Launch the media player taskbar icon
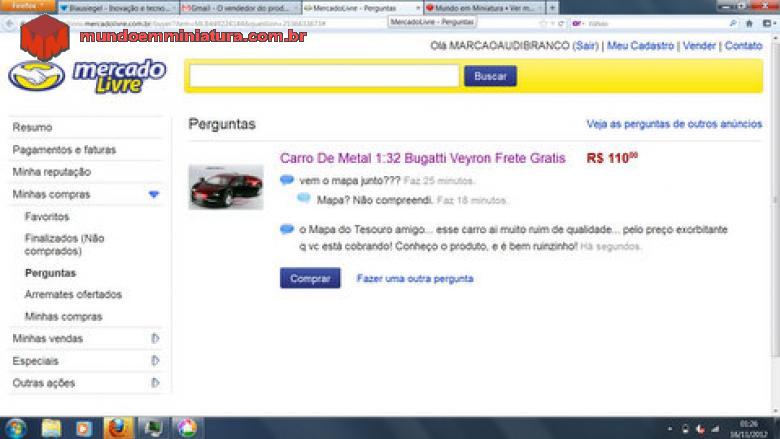780x439 pixels. 84,428
